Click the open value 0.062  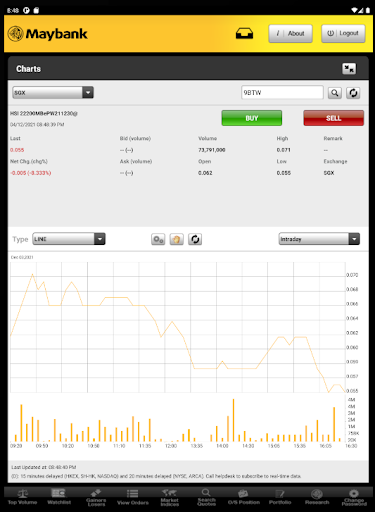(x=205, y=173)
